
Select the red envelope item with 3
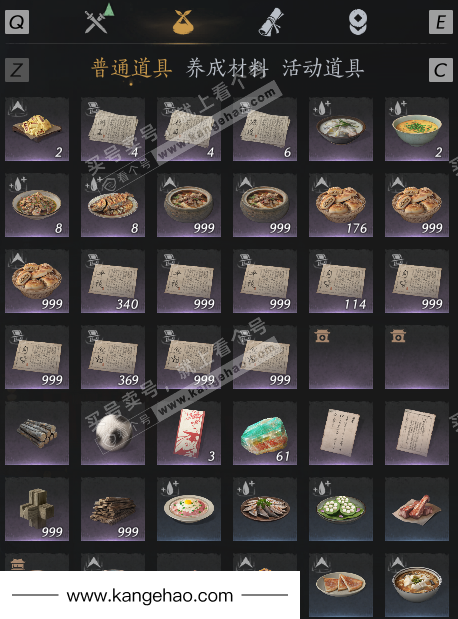coord(189,433)
